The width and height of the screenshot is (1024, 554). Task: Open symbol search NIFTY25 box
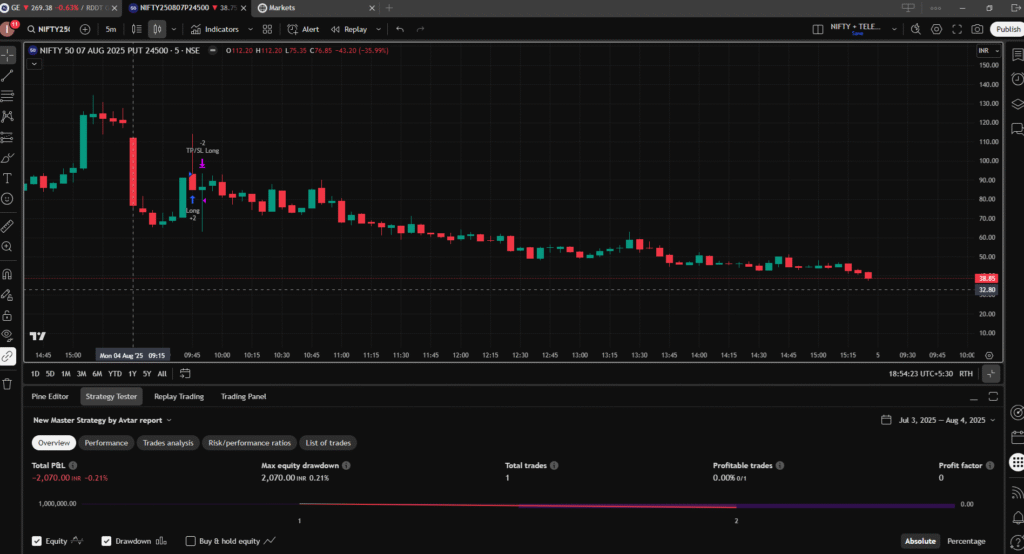click(49, 29)
